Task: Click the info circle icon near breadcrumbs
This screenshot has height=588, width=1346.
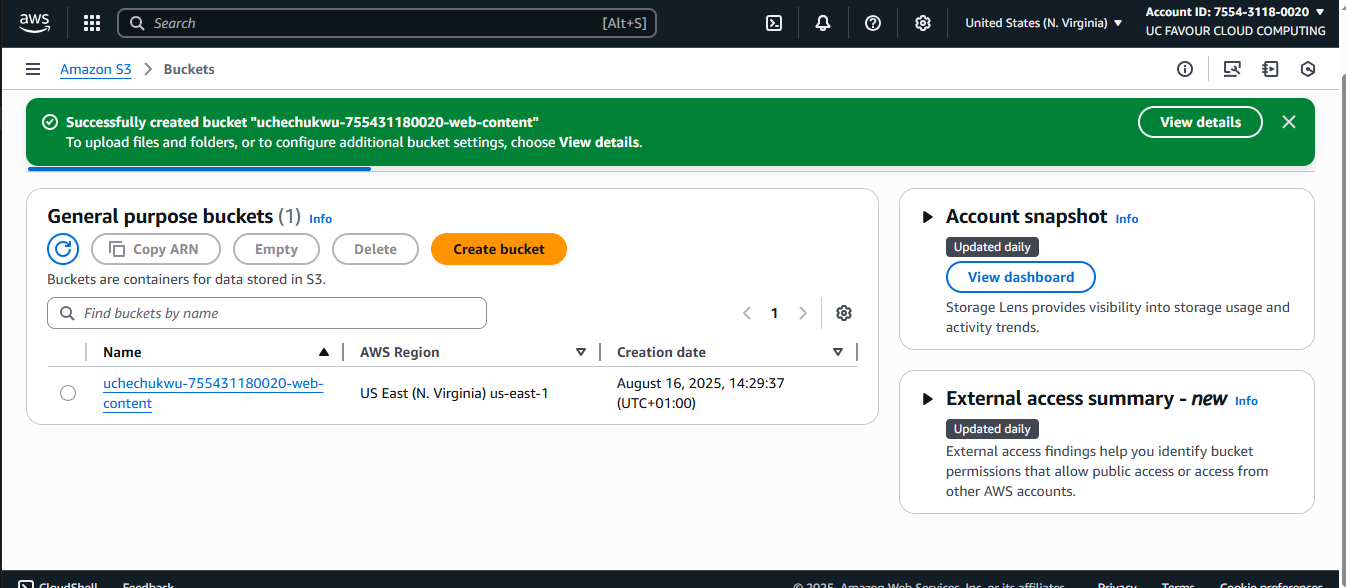Action: tap(1185, 69)
